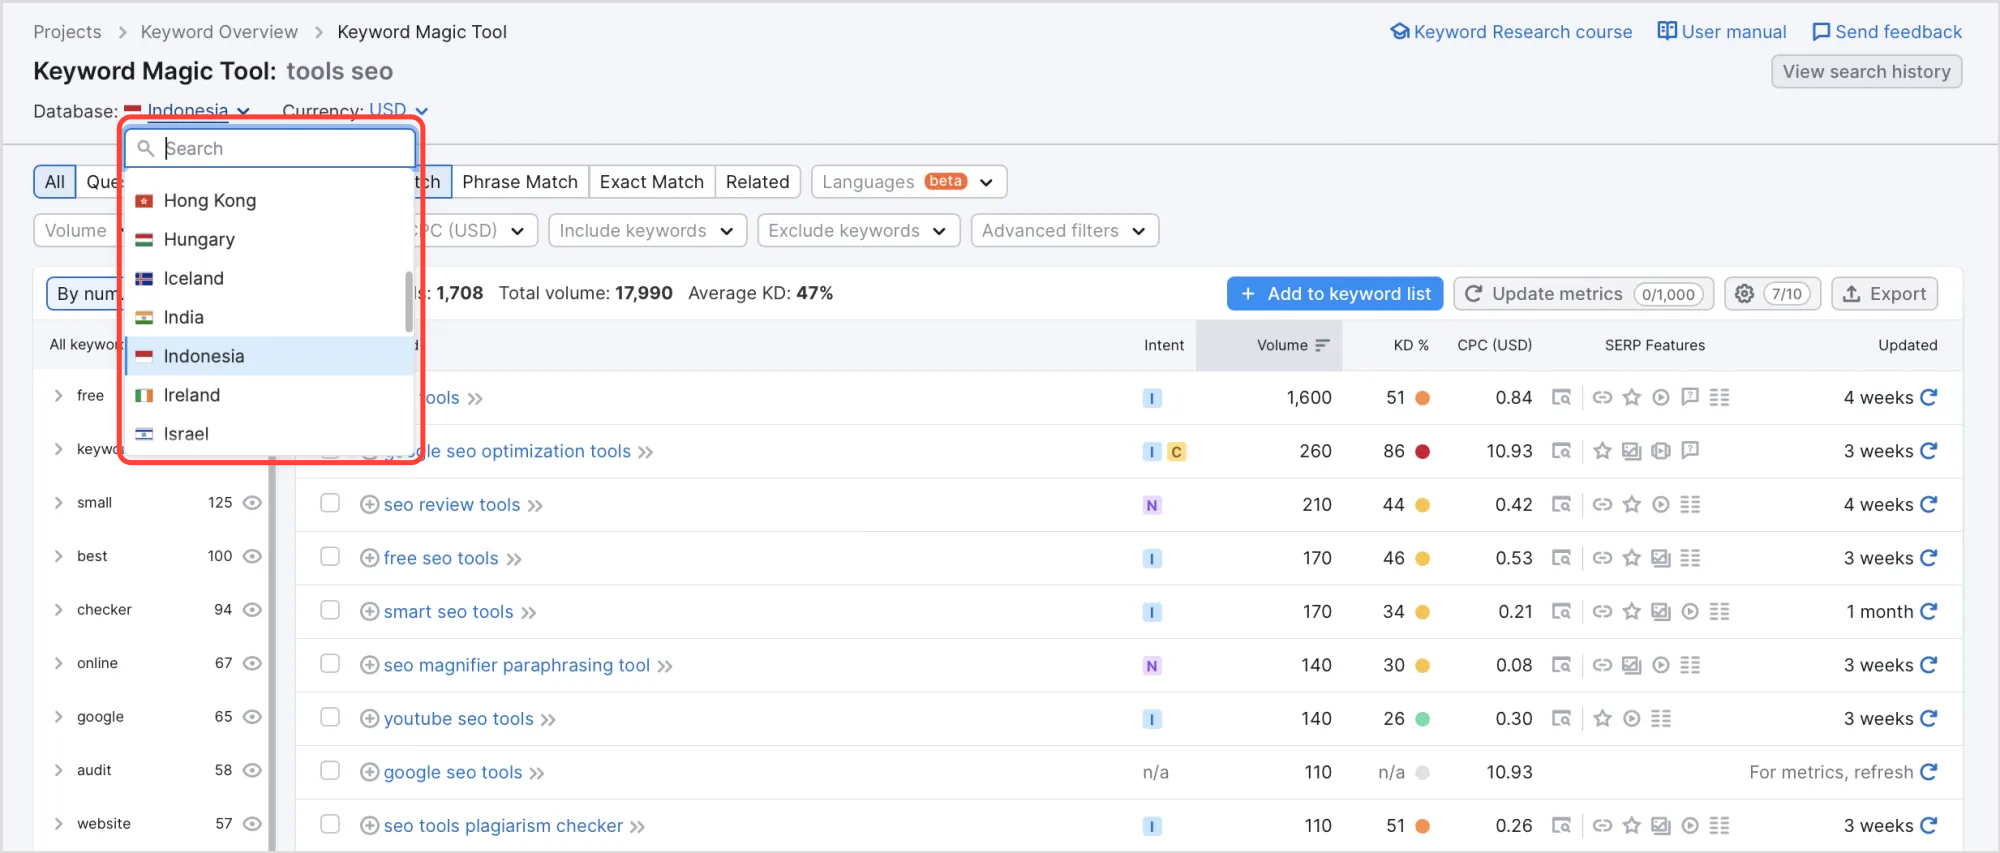Pick Ireland from the database list
Screen dimensions: 2000x853
(x=270, y=396)
